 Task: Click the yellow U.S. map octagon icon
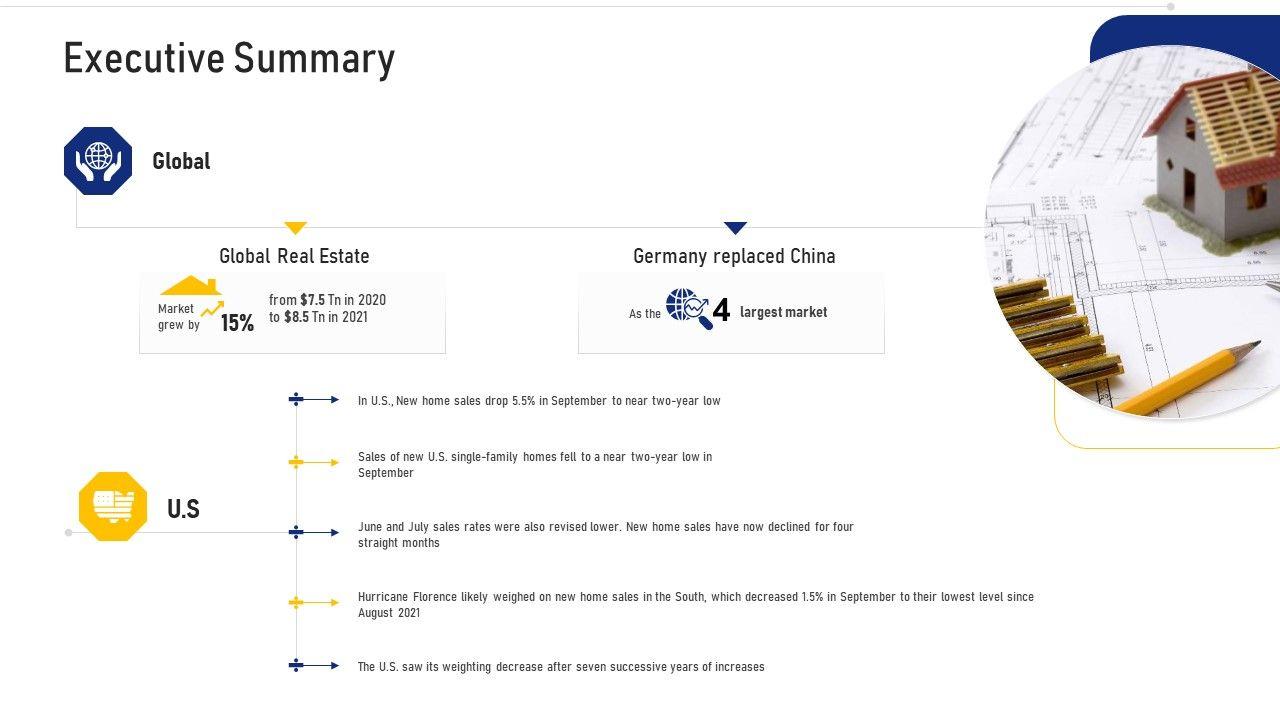coord(113,507)
